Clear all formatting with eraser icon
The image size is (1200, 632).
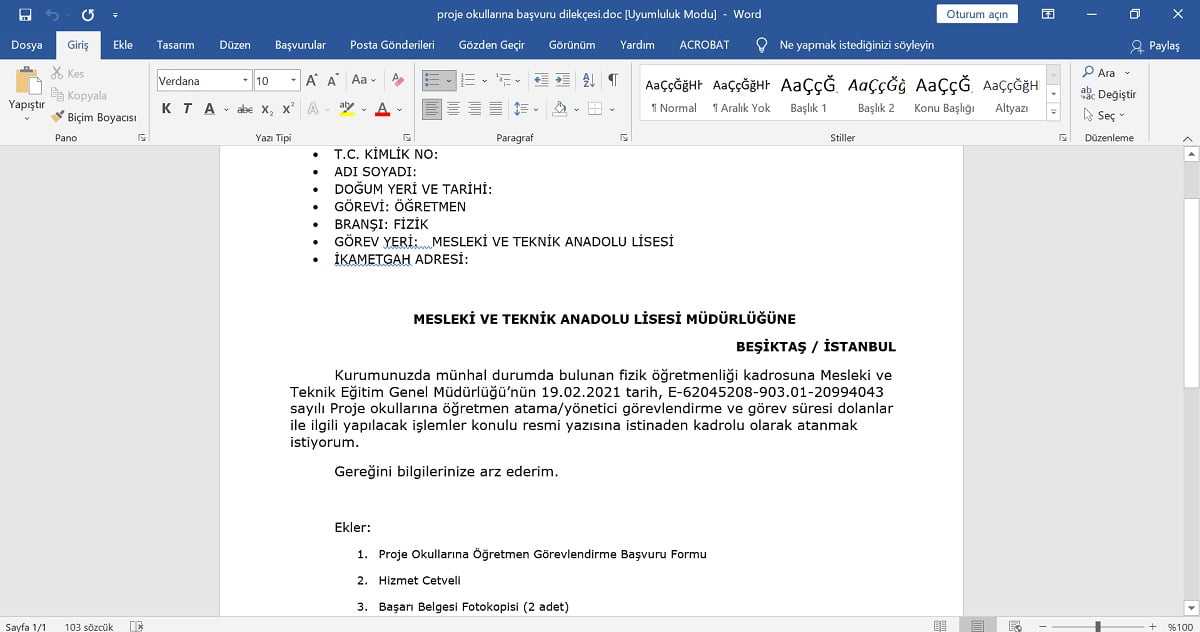pyautogui.click(x=398, y=80)
